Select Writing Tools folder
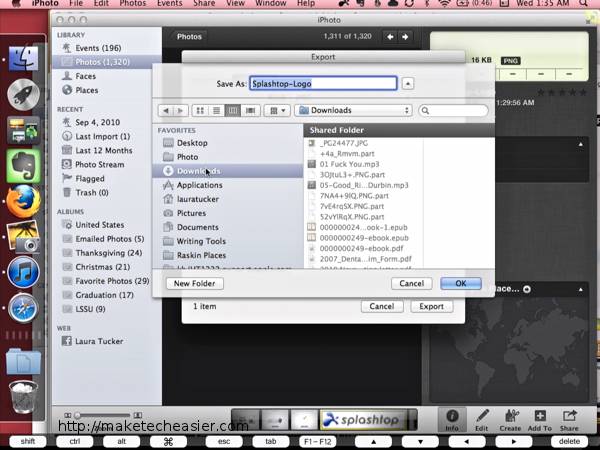 pyautogui.click(x=228, y=241)
